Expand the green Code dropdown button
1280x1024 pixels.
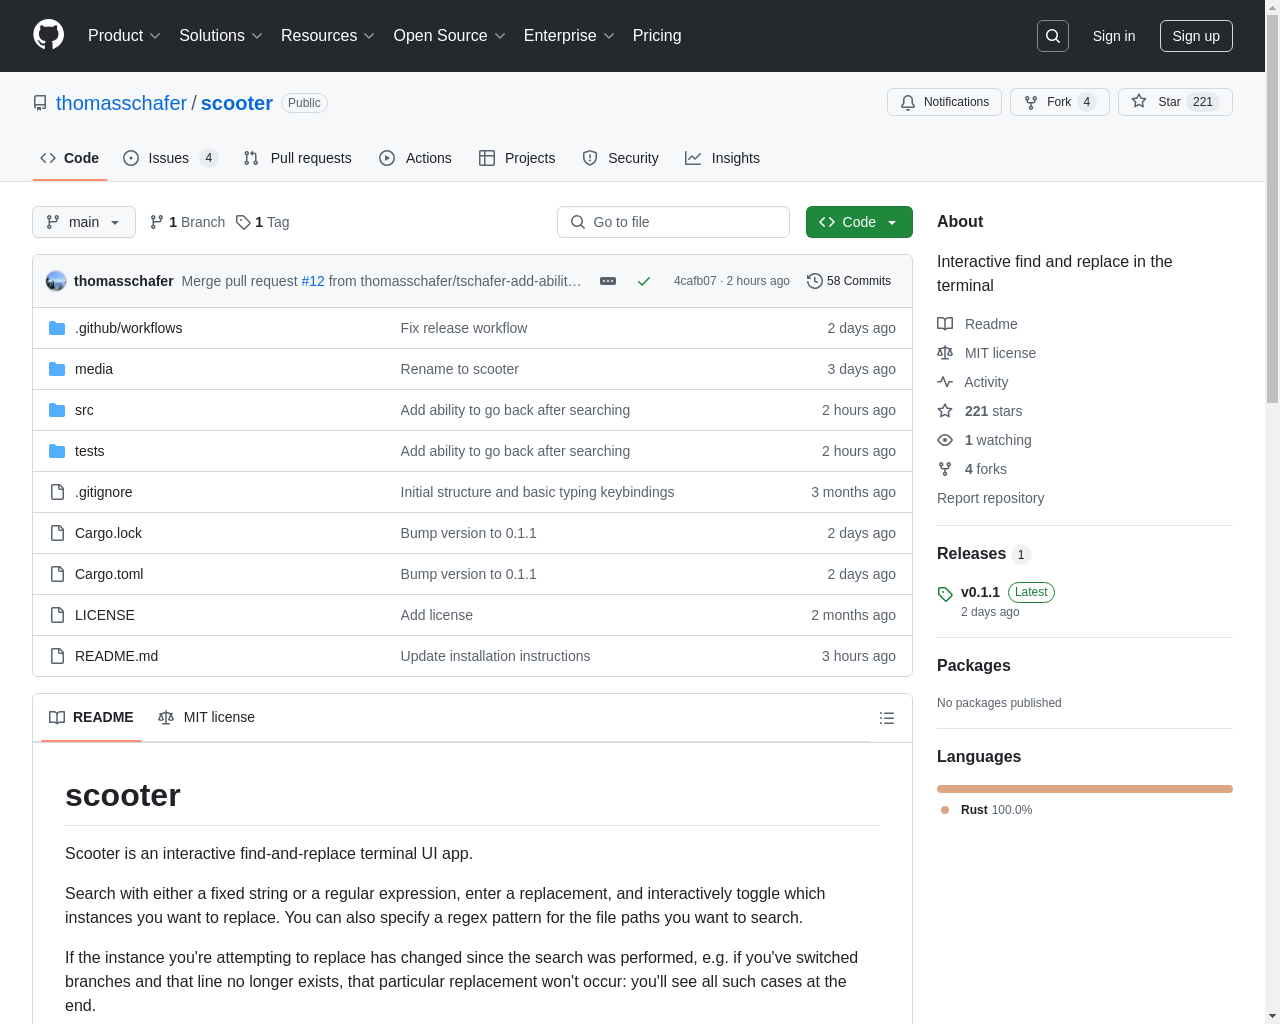[859, 222]
